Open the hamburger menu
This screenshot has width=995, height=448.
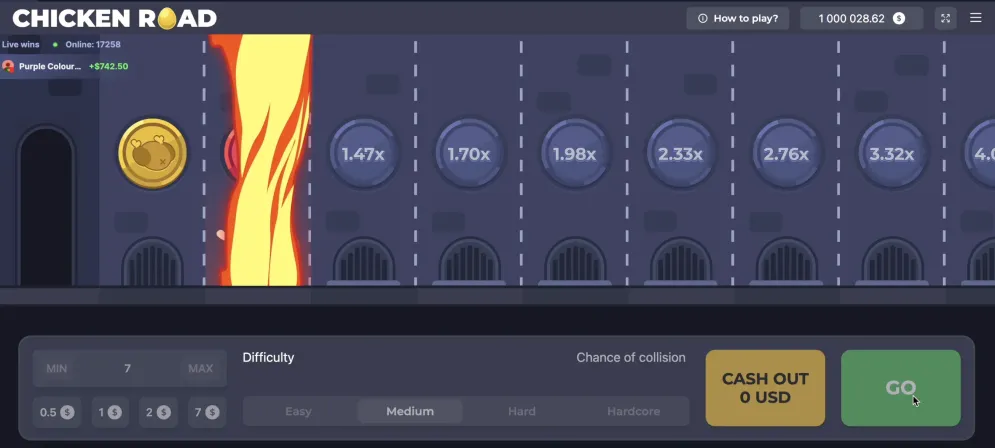[x=976, y=18]
